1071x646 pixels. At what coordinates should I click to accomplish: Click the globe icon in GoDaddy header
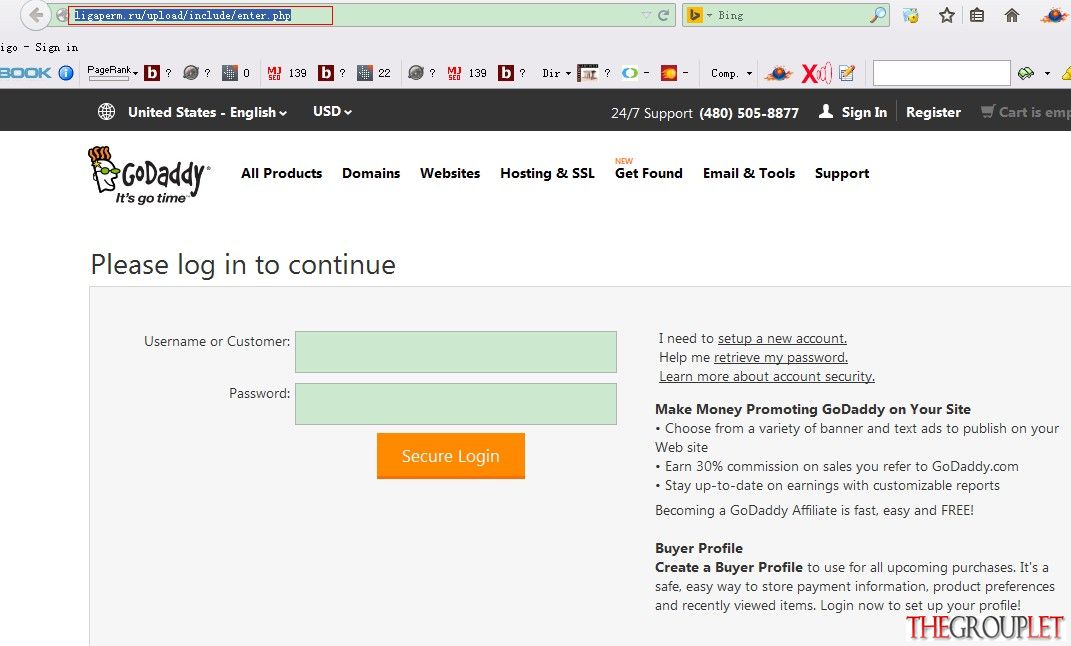[107, 111]
